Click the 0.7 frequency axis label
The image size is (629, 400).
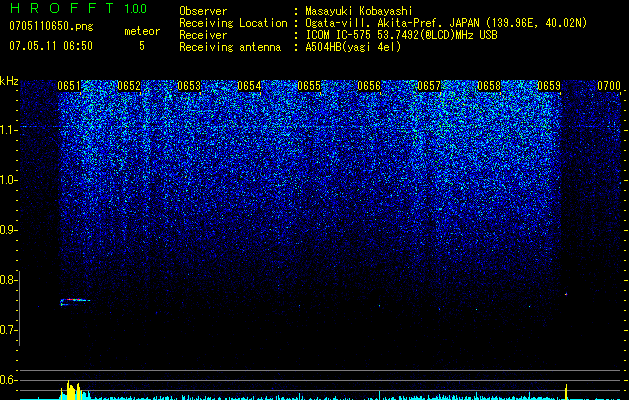[8, 330]
